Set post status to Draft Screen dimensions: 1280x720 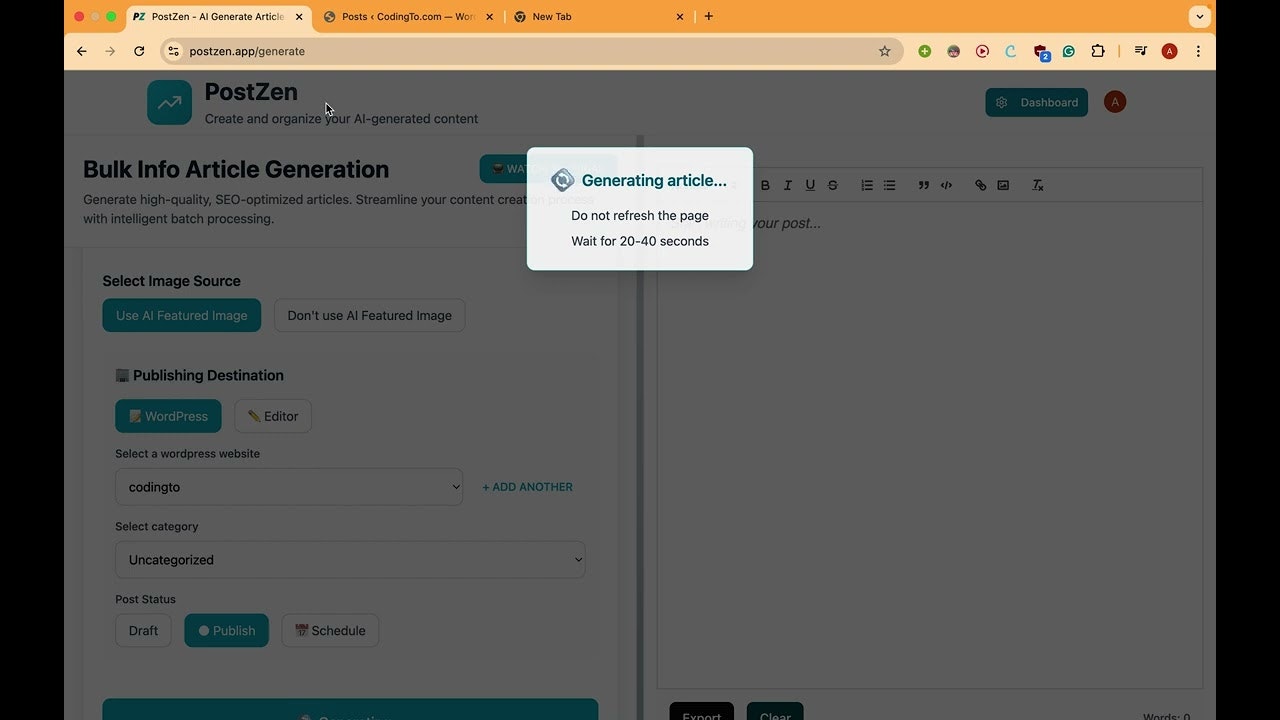pyautogui.click(x=143, y=630)
